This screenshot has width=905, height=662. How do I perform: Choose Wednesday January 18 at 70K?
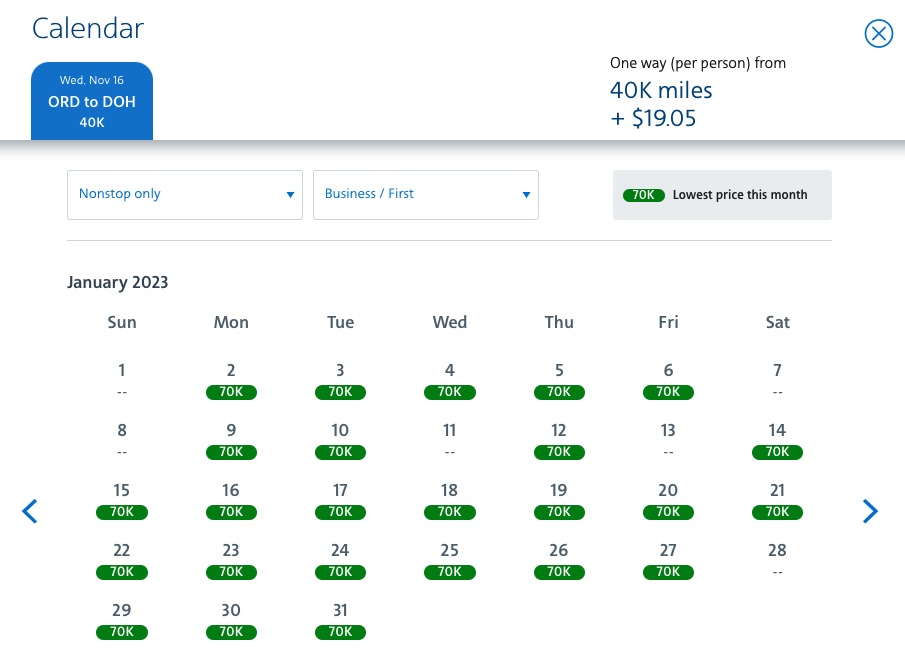(x=450, y=501)
